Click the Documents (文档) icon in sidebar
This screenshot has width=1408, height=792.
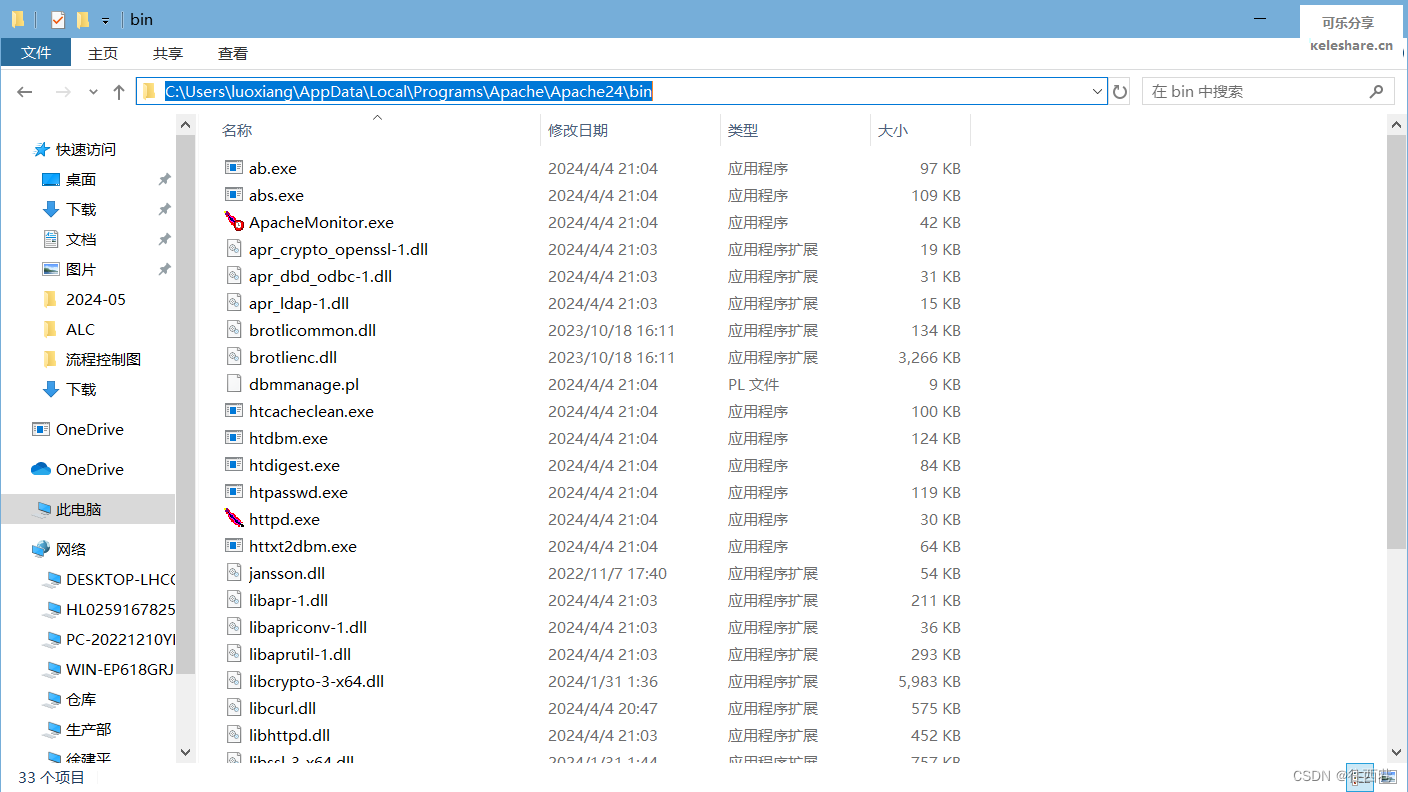click(x=51, y=239)
